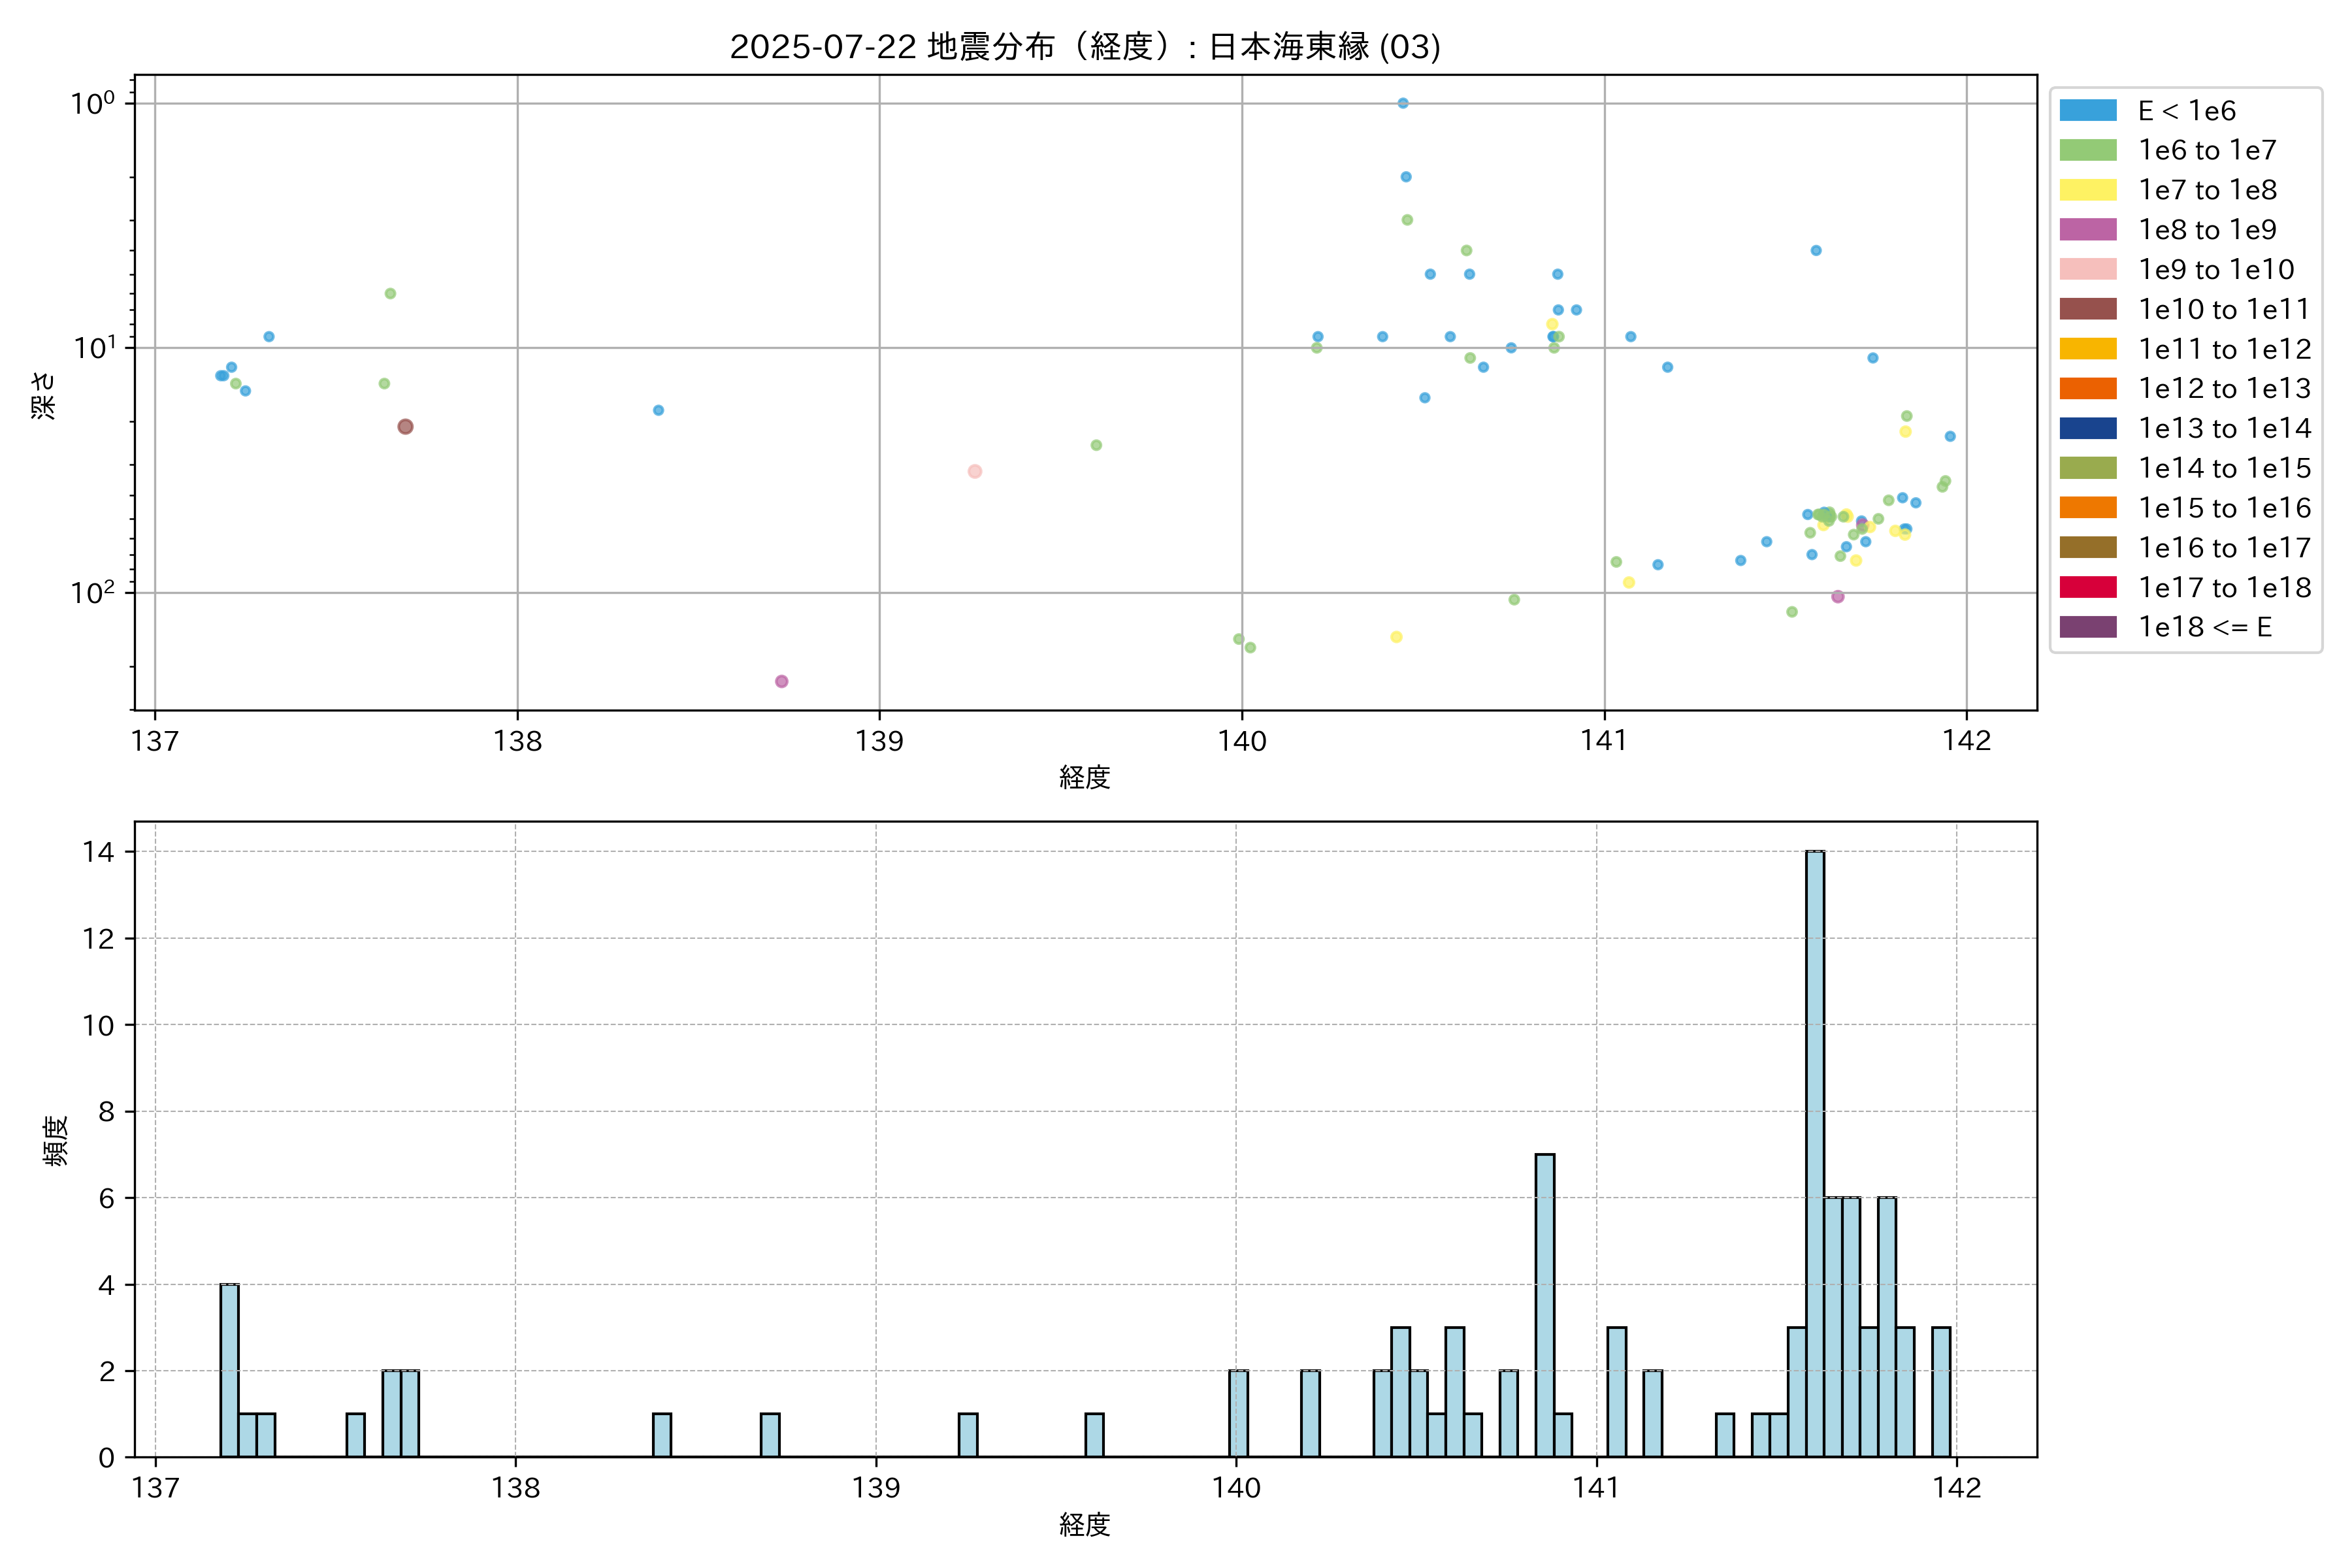Click the 経度 x-axis label under the histogram
Screen dimensions: 2352x1568
coord(1085,1525)
